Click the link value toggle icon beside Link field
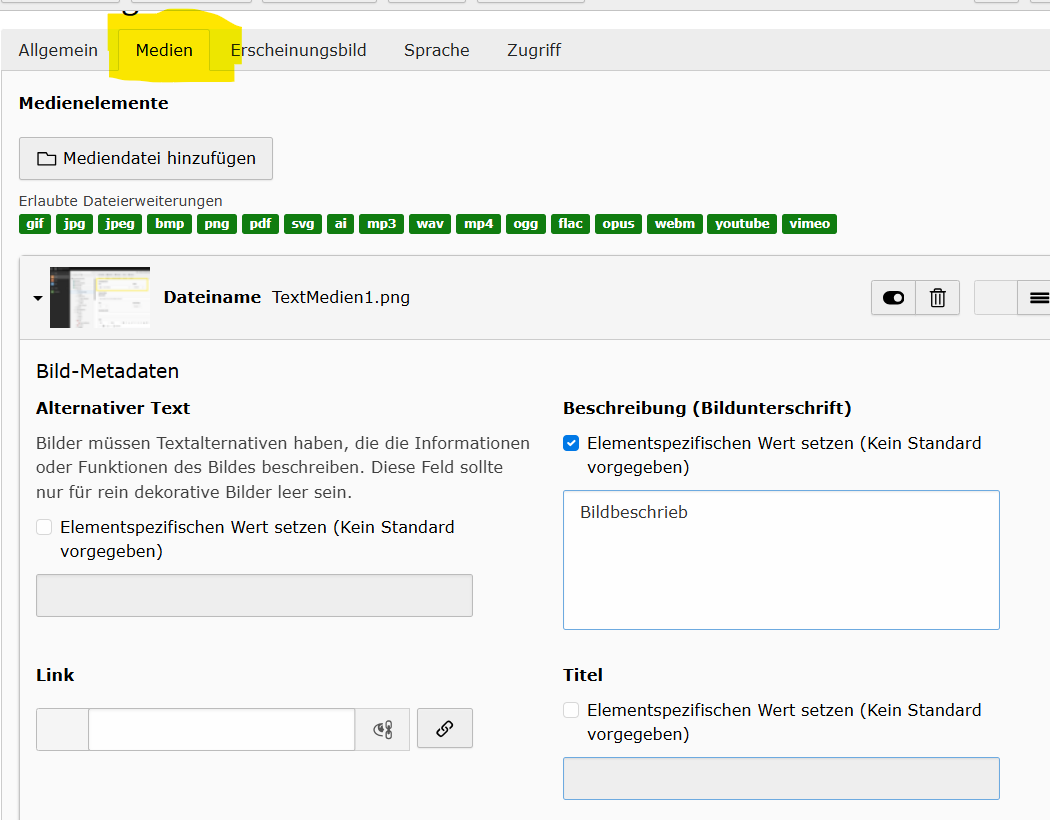 pos(382,730)
